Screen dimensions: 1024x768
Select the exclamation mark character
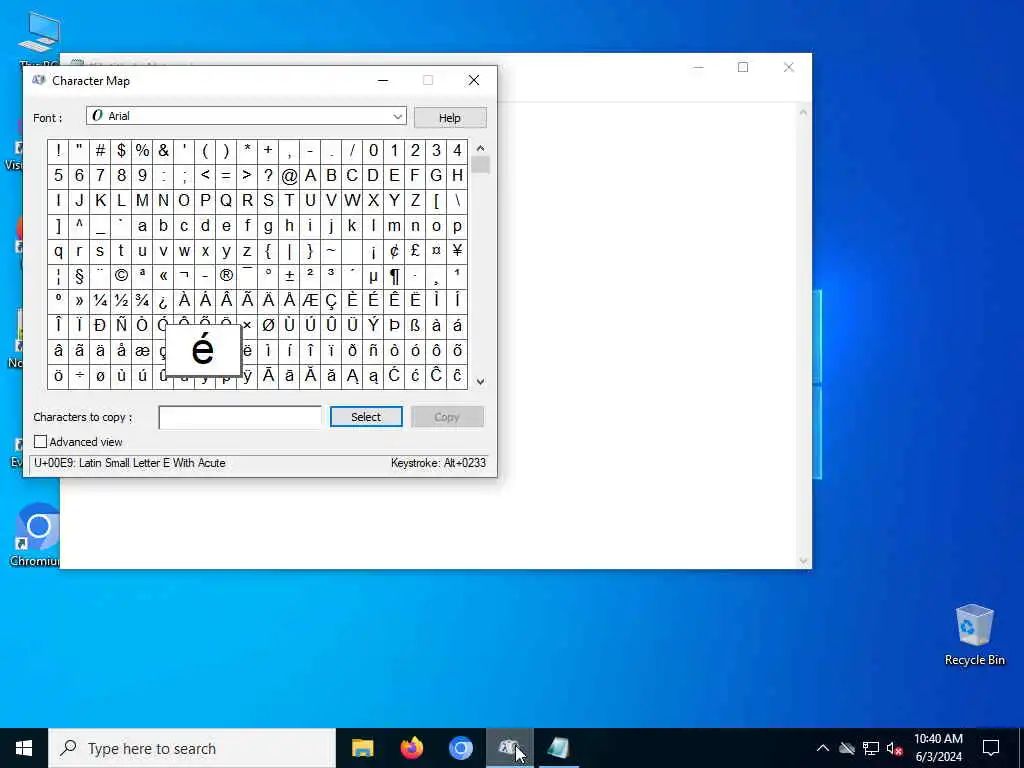pyautogui.click(x=58, y=151)
